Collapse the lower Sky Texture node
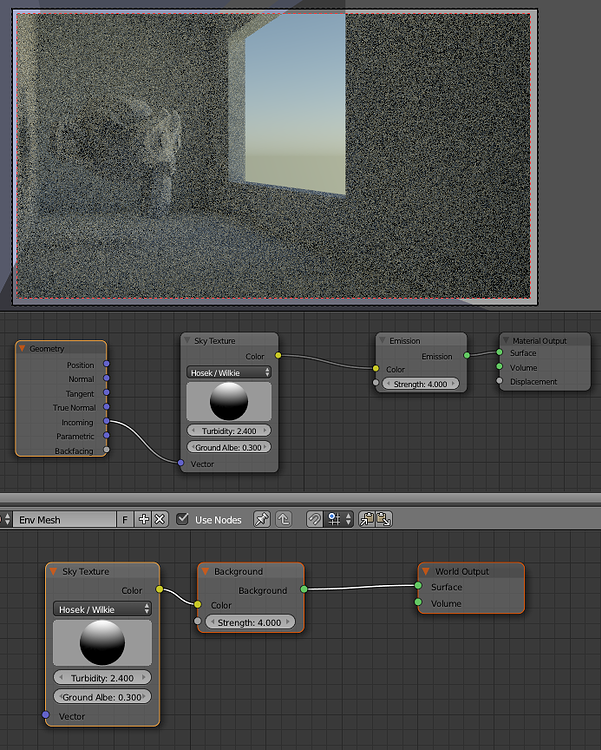 tap(54, 571)
